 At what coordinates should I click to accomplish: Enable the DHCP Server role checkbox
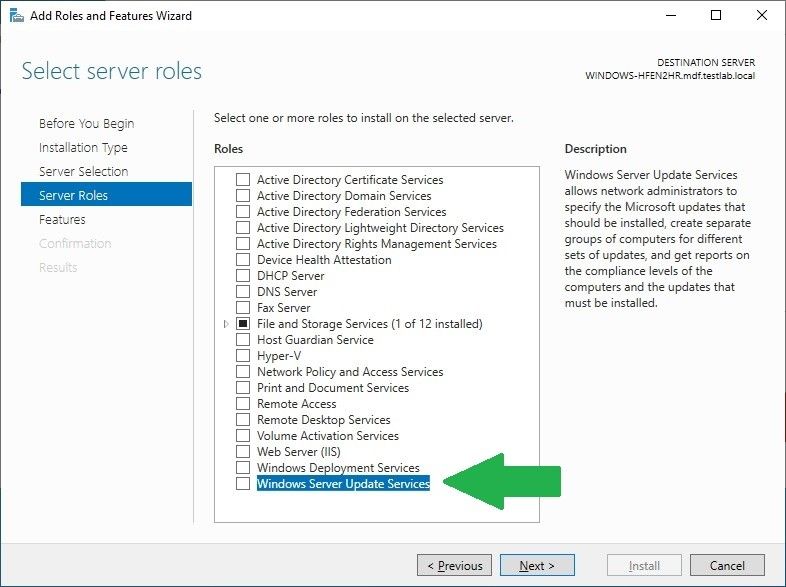[243, 276]
